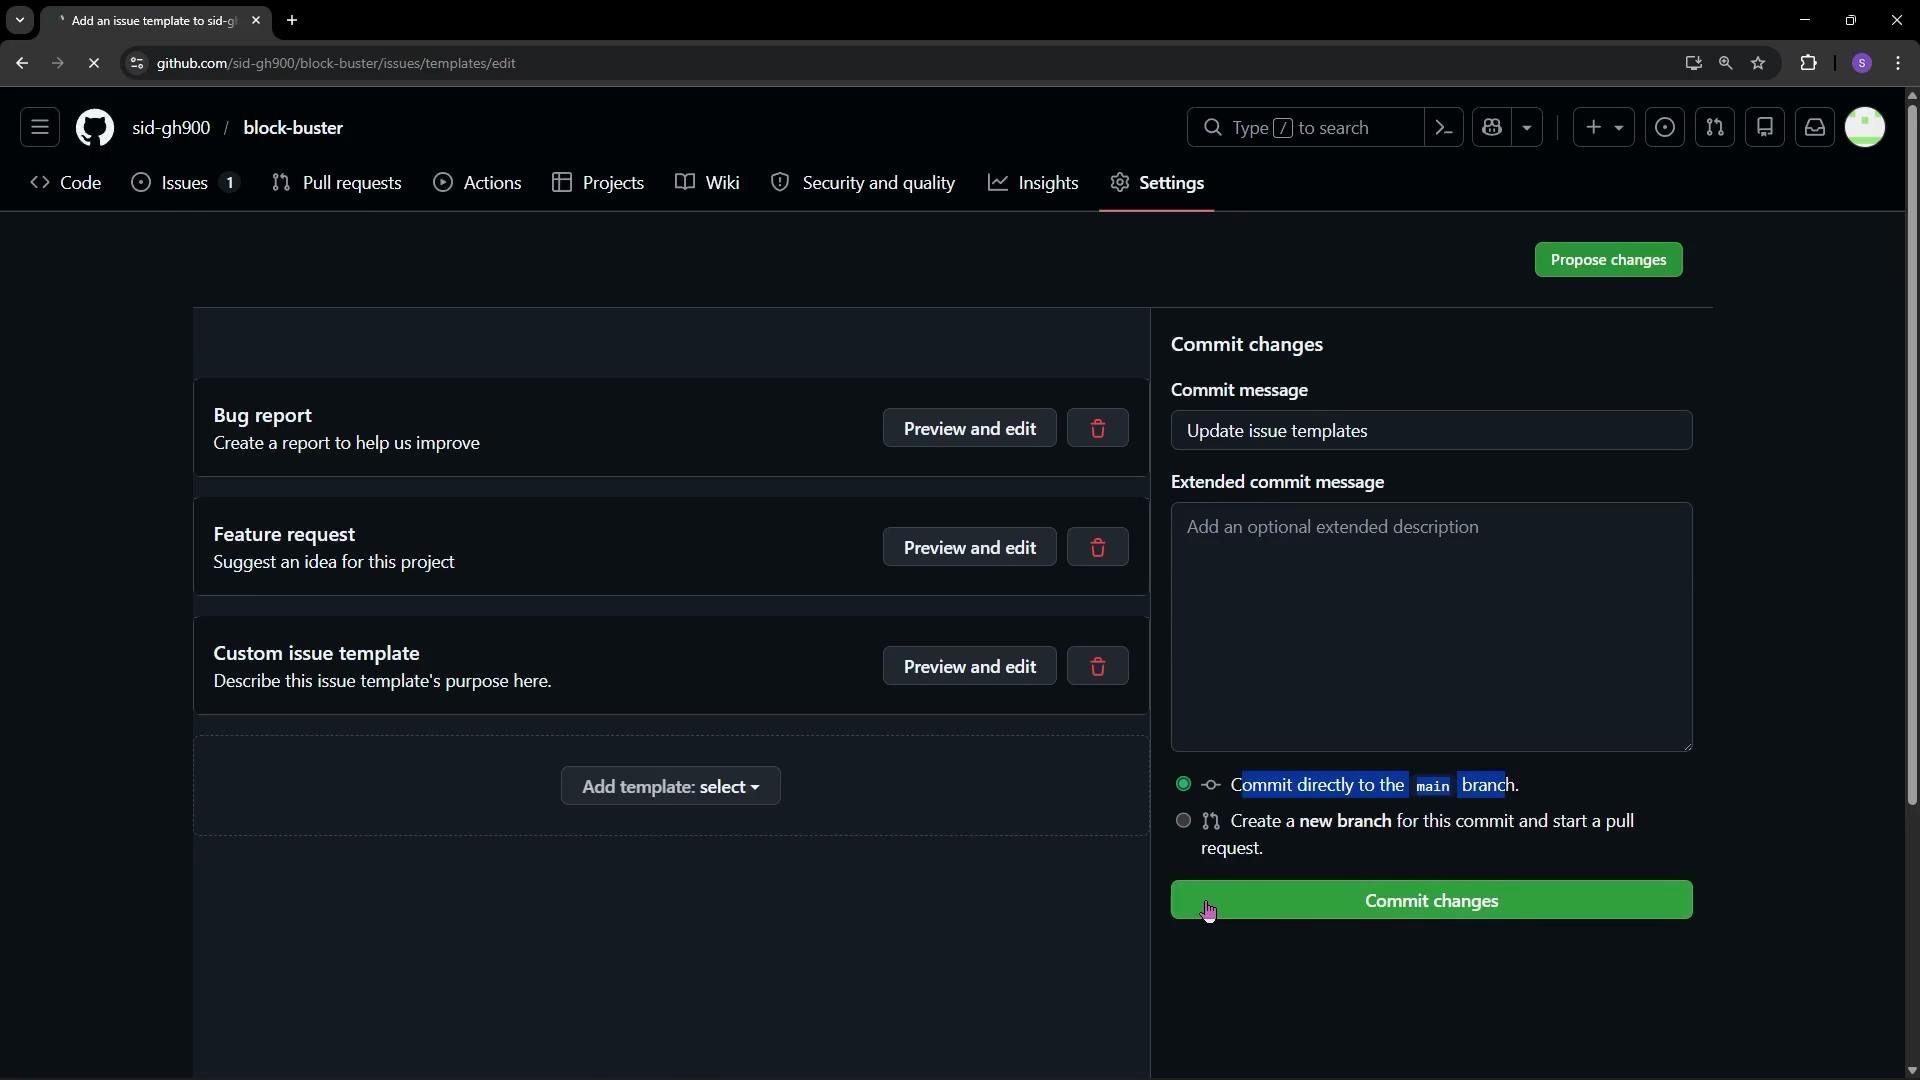Screen dimensions: 1920x1080
Task: Expand the Add template select dropdown
Action: point(671,787)
